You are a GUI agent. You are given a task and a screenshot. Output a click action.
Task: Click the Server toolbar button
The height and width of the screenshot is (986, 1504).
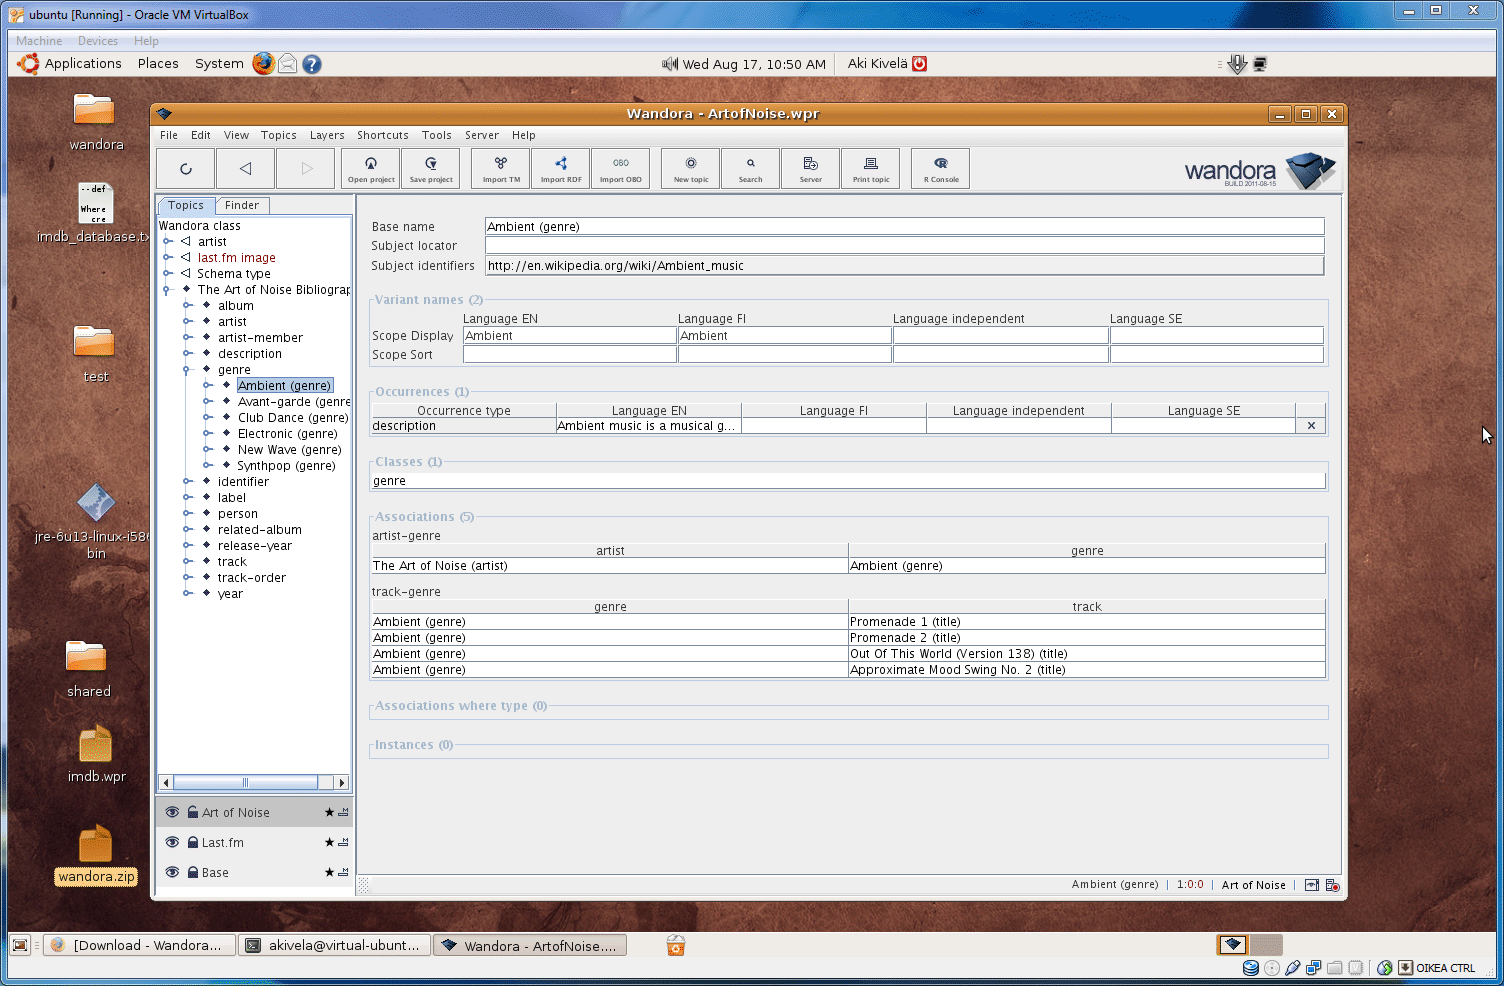click(x=810, y=168)
